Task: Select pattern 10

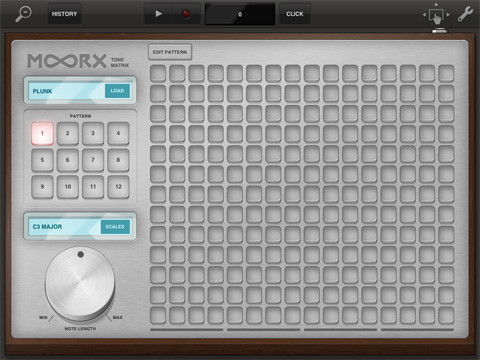Action: [68, 187]
